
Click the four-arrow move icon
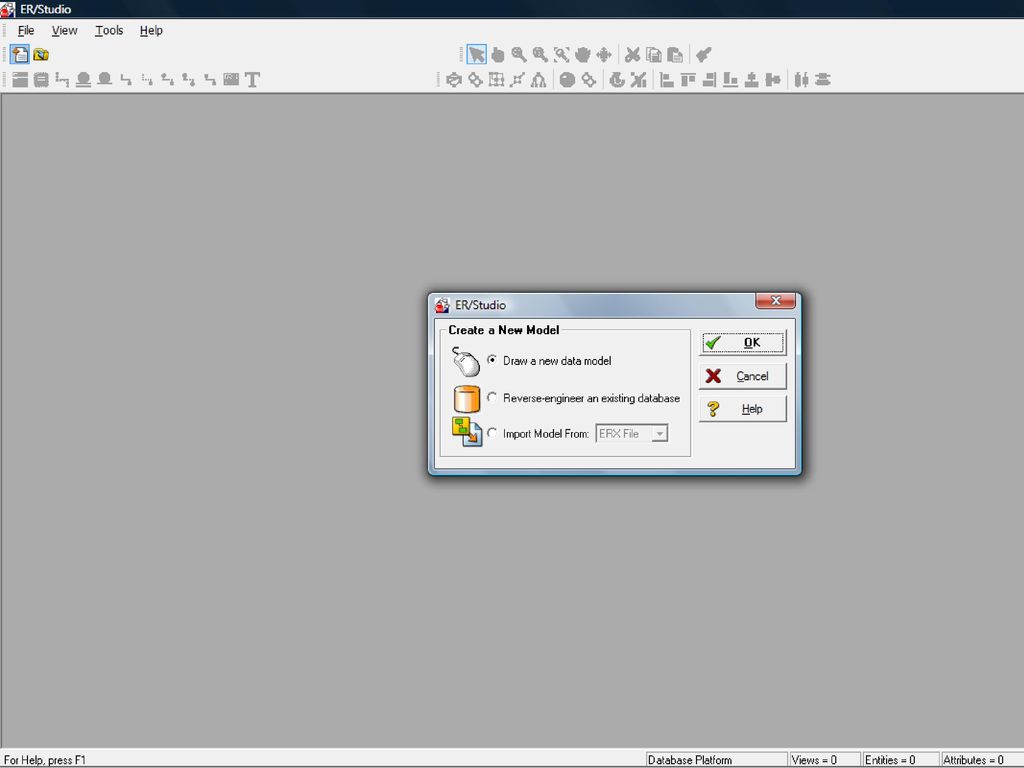click(x=603, y=55)
